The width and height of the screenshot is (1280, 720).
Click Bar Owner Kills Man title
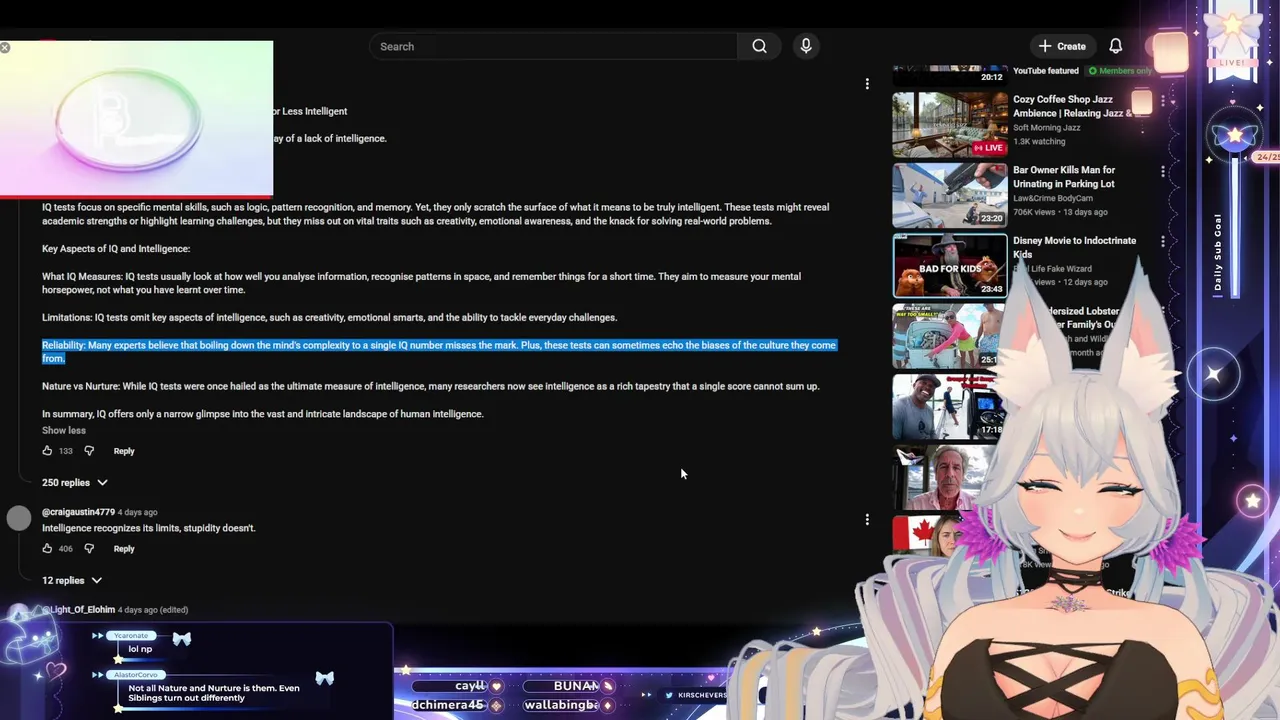tap(1064, 177)
